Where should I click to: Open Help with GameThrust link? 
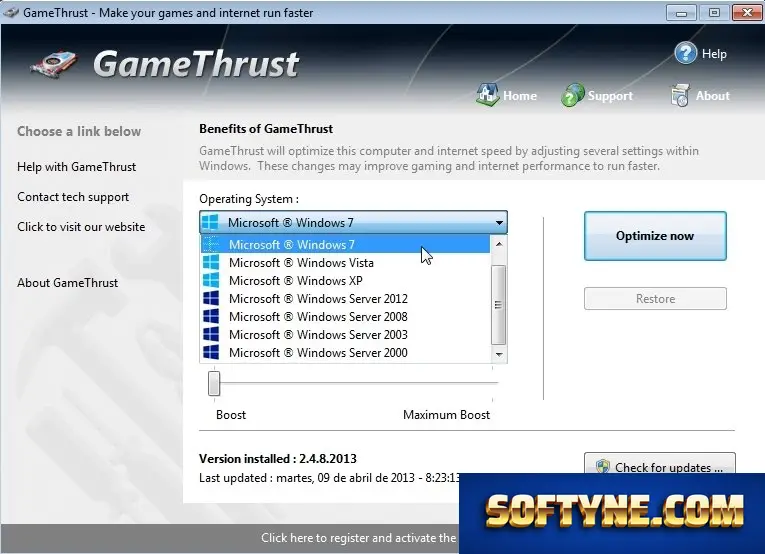click(77, 167)
